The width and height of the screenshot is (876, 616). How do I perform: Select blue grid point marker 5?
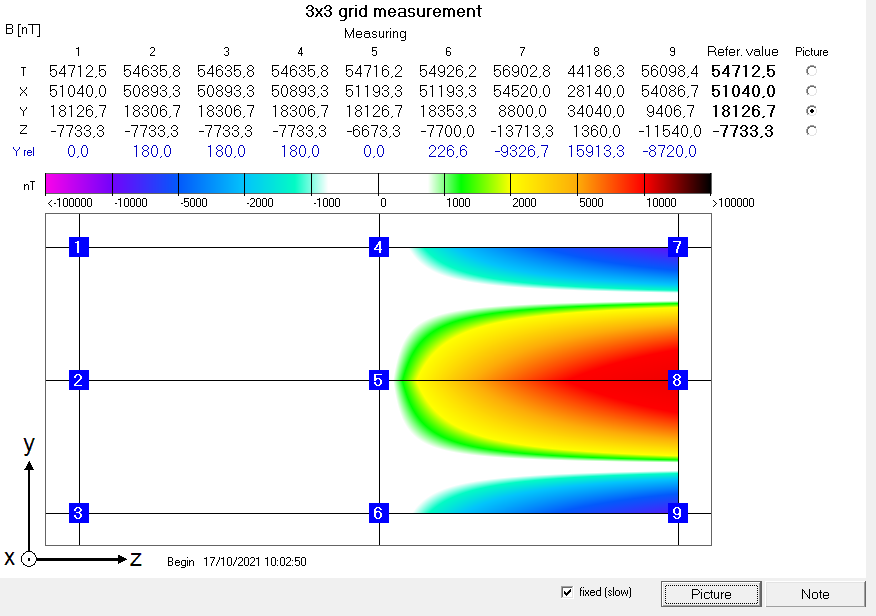(x=379, y=380)
